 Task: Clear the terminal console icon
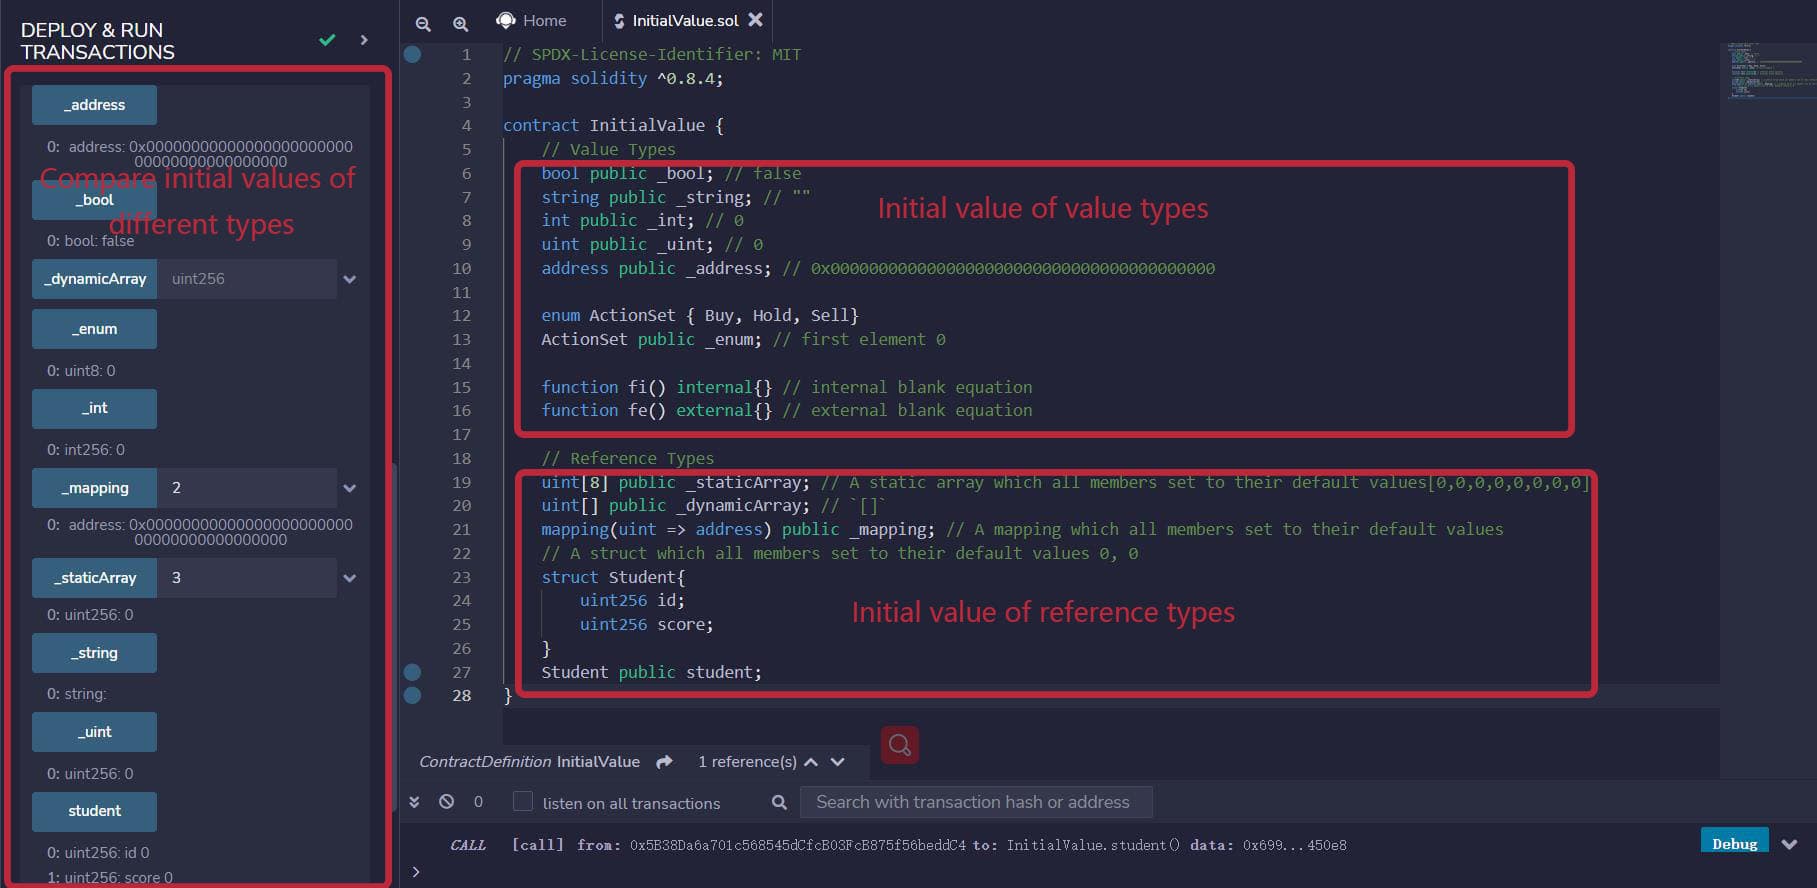tap(447, 802)
